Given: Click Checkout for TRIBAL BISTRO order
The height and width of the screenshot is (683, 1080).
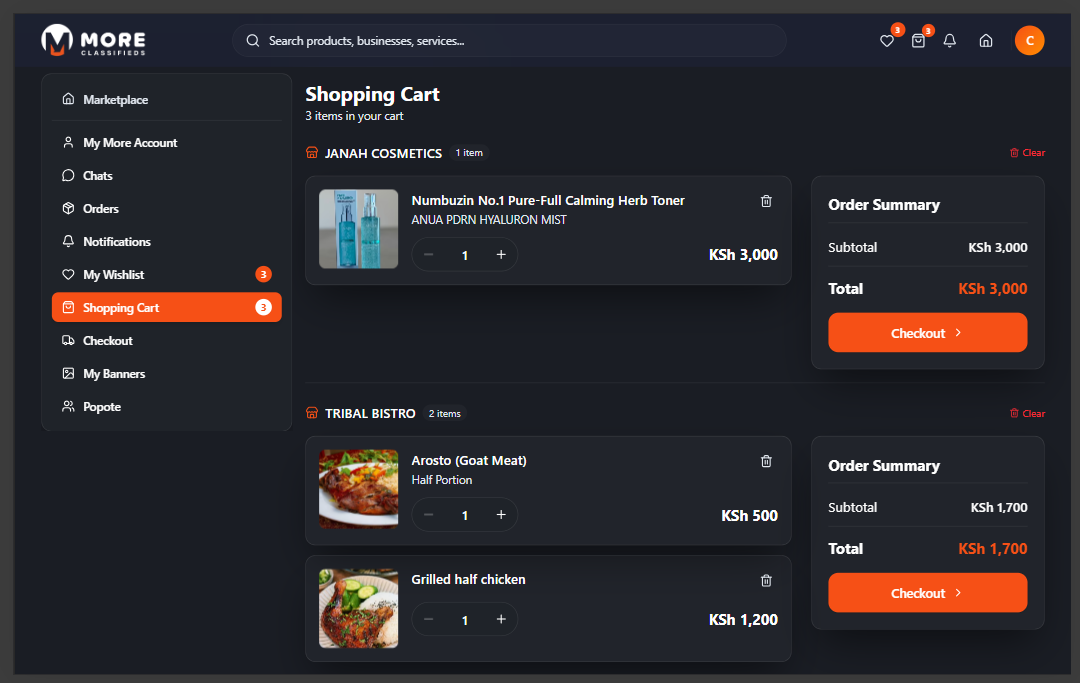Looking at the screenshot, I should tap(927, 592).
